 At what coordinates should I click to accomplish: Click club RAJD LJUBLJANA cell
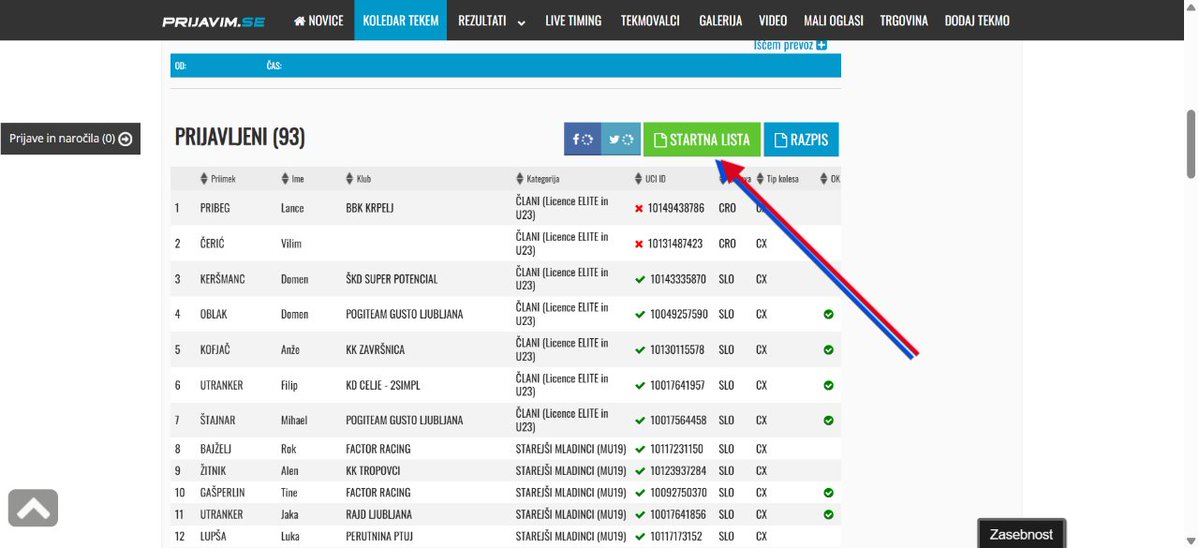379,515
